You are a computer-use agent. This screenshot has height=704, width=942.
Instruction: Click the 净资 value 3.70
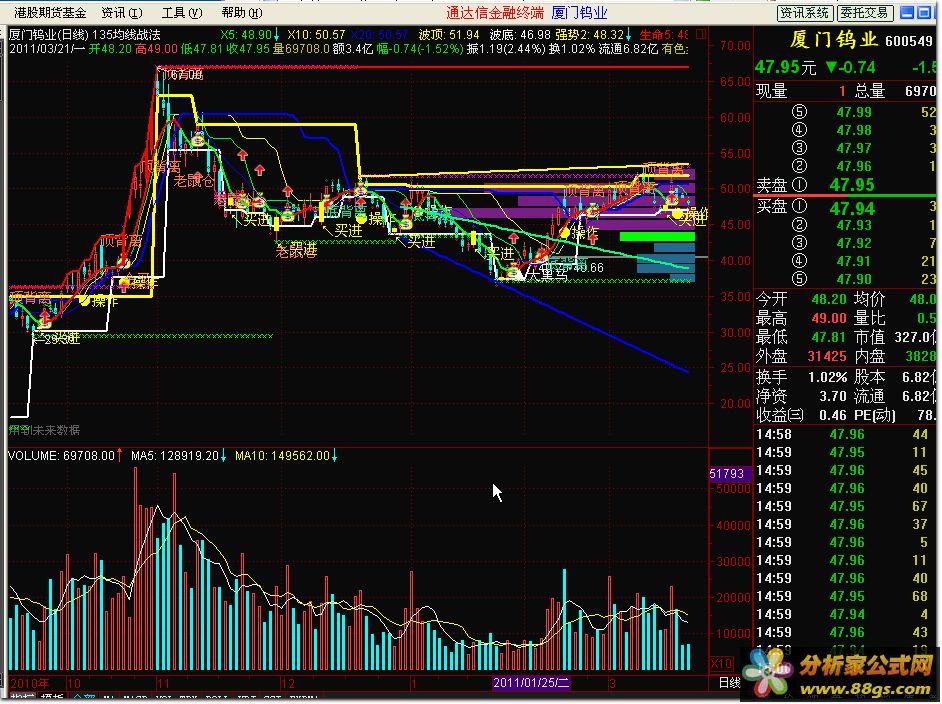point(833,396)
